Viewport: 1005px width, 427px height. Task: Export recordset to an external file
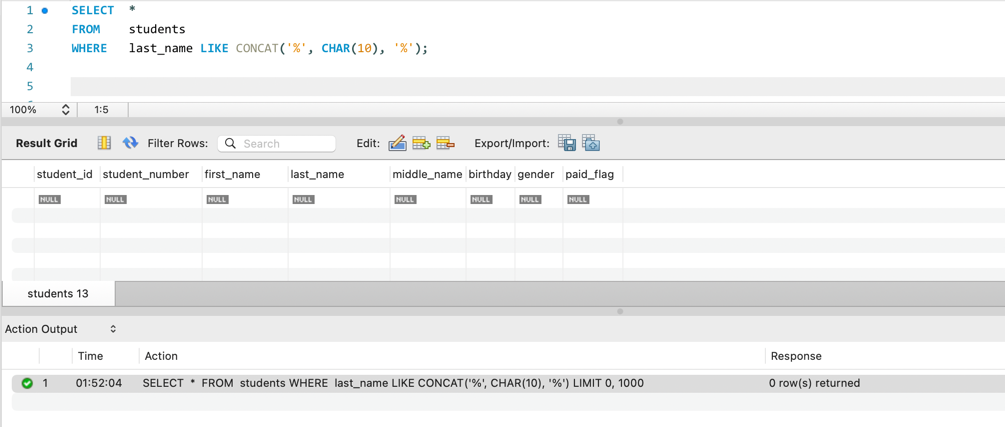point(567,143)
